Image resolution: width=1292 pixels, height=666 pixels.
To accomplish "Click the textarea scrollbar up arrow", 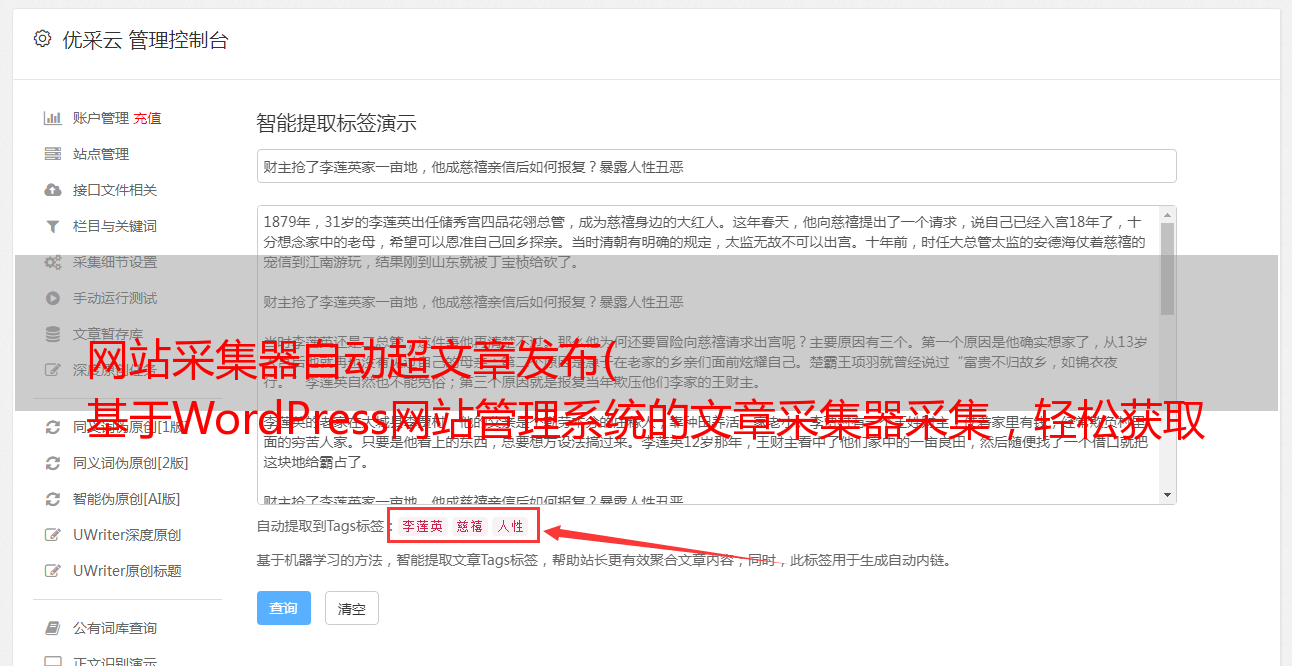I will point(1168,215).
